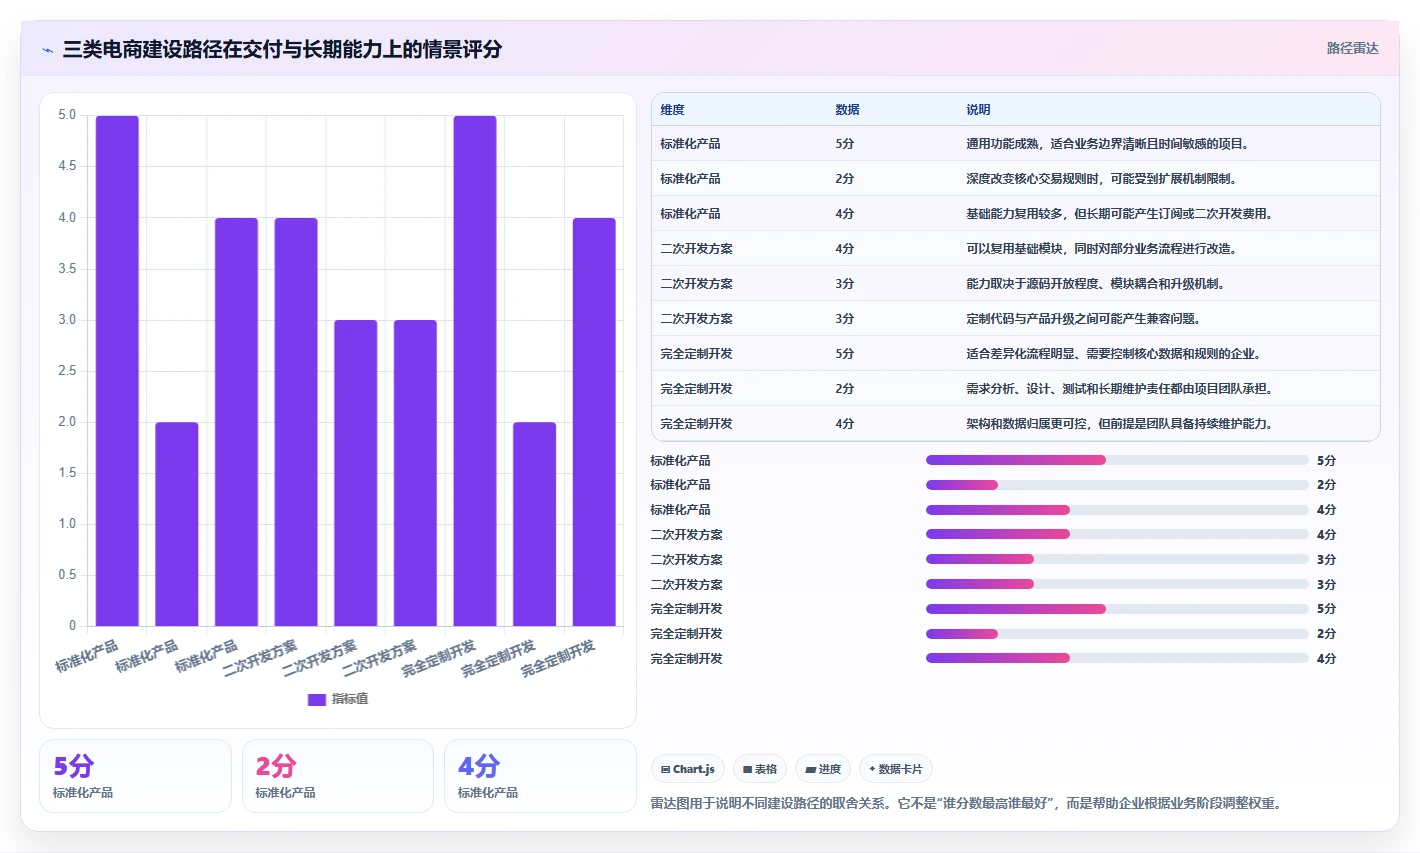Click the chart bar for 标准化产品 with value 2
This screenshot has height=853, width=1420.
[x=177, y=524]
